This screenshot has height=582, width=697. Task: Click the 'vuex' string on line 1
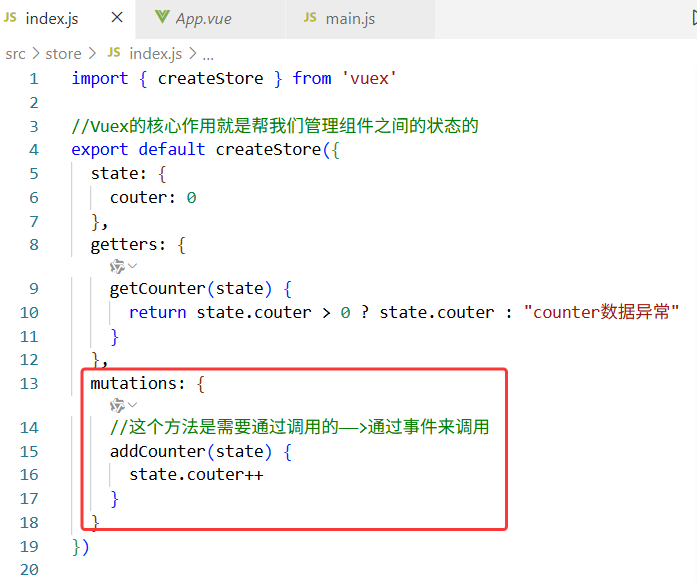[x=369, y=79]
